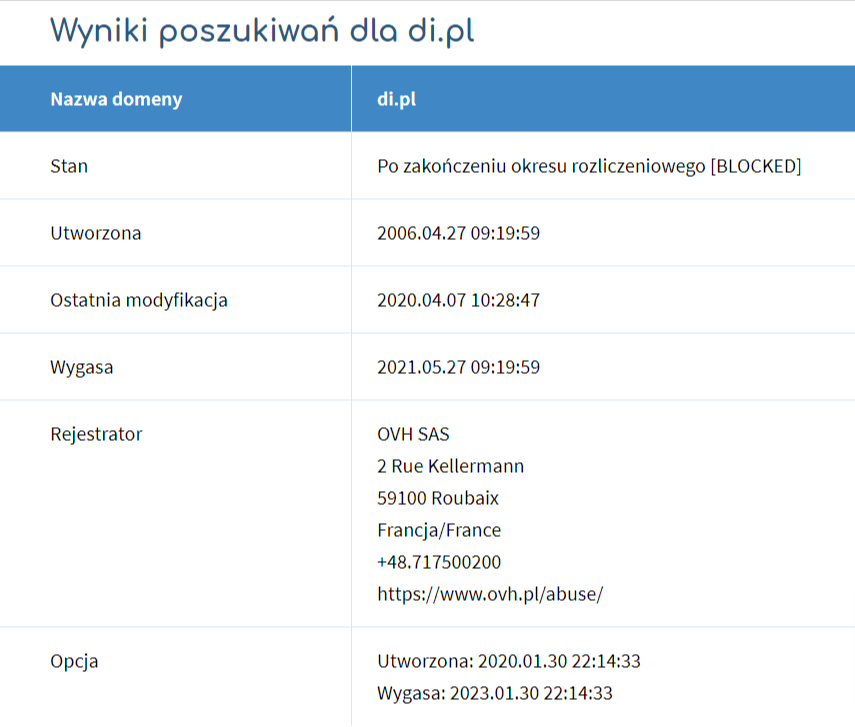Select the expiry date 2021.05.27 09:19:59
Screen dimensions: 855x727
458,367
